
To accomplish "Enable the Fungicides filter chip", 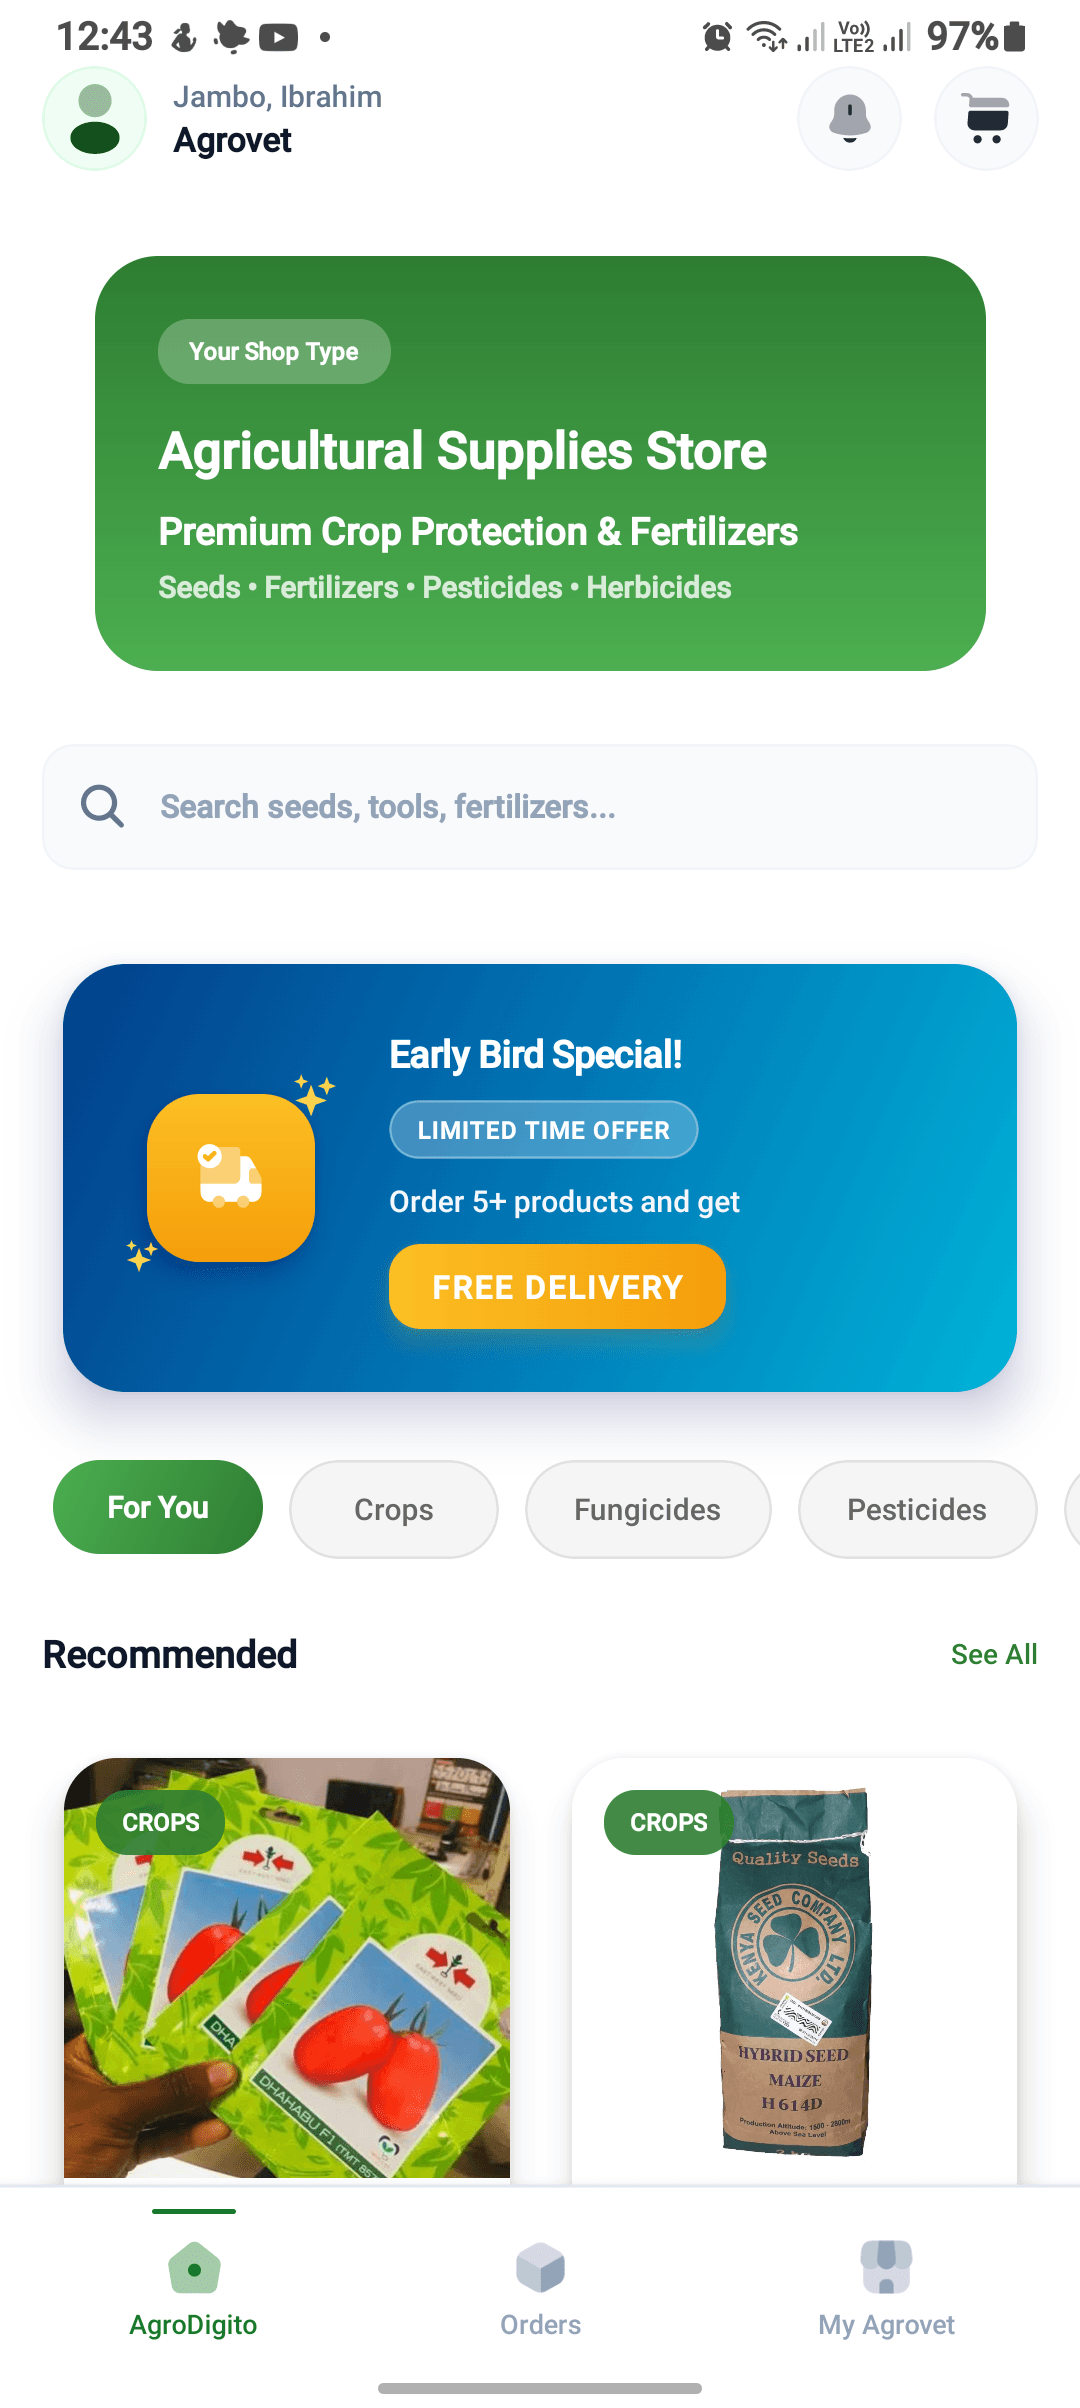I will coord(647,1509).
